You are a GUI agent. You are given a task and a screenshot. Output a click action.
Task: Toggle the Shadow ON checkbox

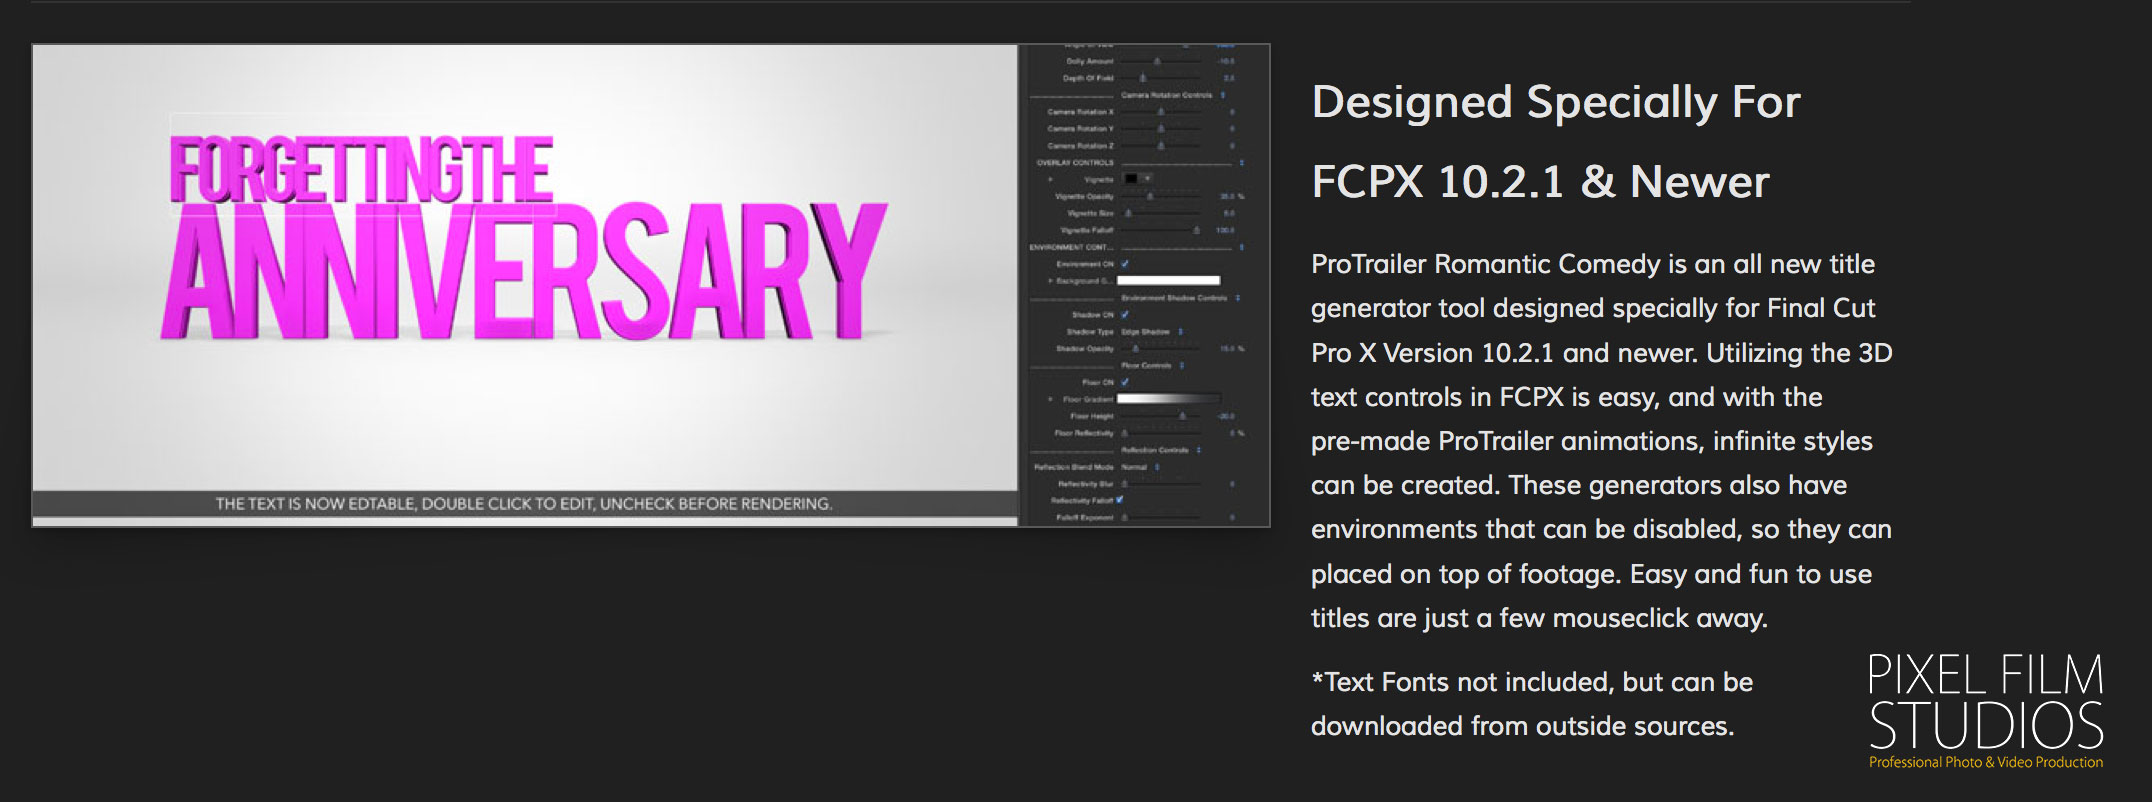[x=1125, y=314]
